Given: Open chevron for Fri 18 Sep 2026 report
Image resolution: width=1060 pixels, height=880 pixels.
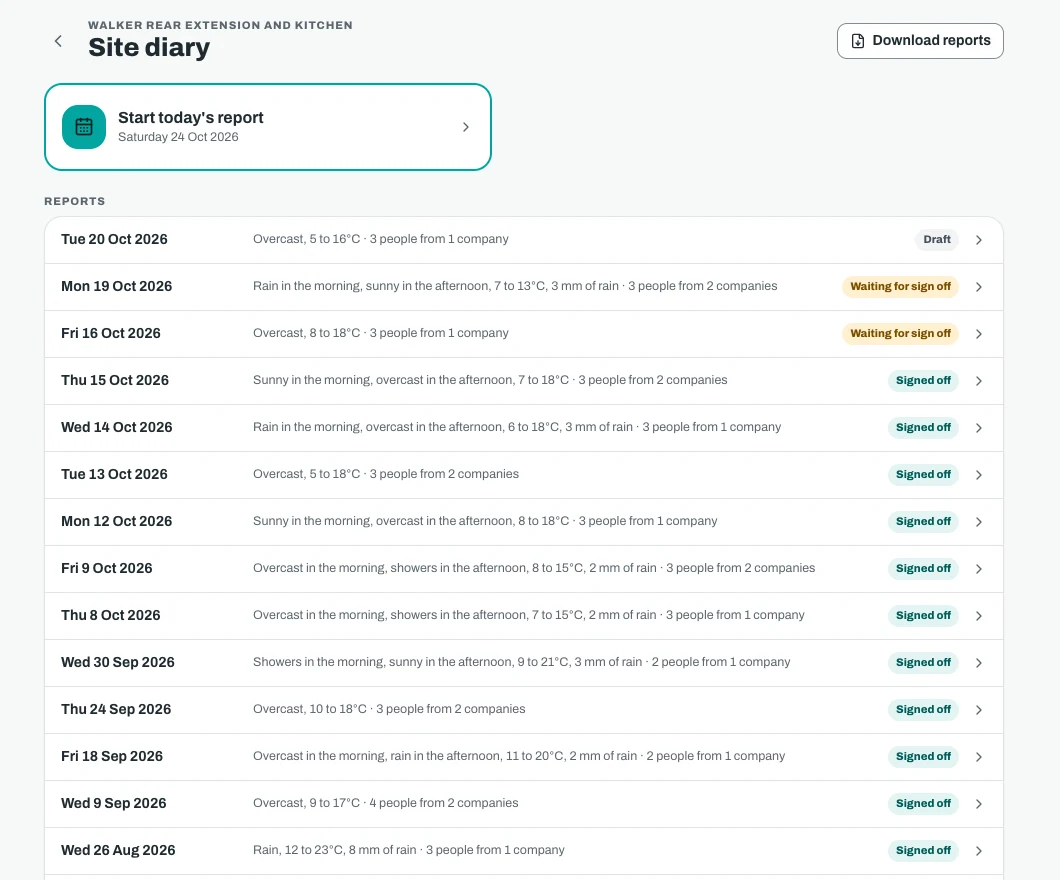Looking at the screenshot, I should 979,756.
